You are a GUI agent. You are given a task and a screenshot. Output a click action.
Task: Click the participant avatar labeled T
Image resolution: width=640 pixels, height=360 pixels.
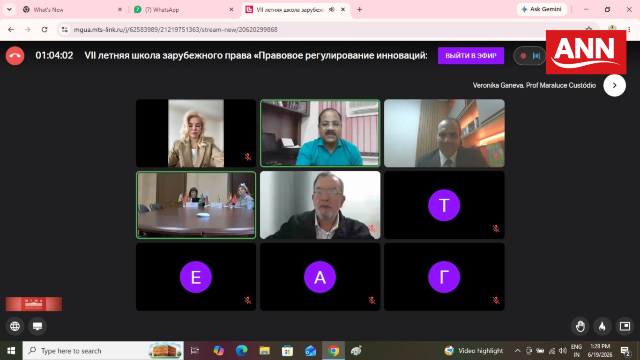[444, 205]
